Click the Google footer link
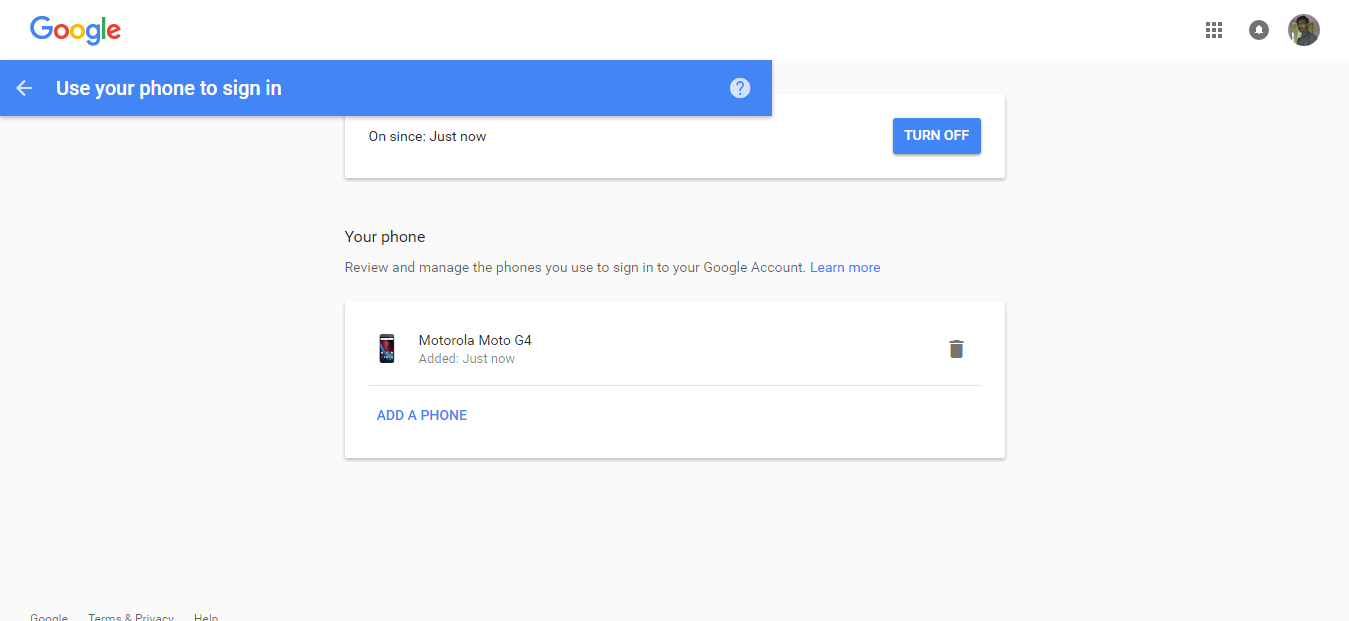This screenshot has height=621, width=1349. click(x=49, y=616)
